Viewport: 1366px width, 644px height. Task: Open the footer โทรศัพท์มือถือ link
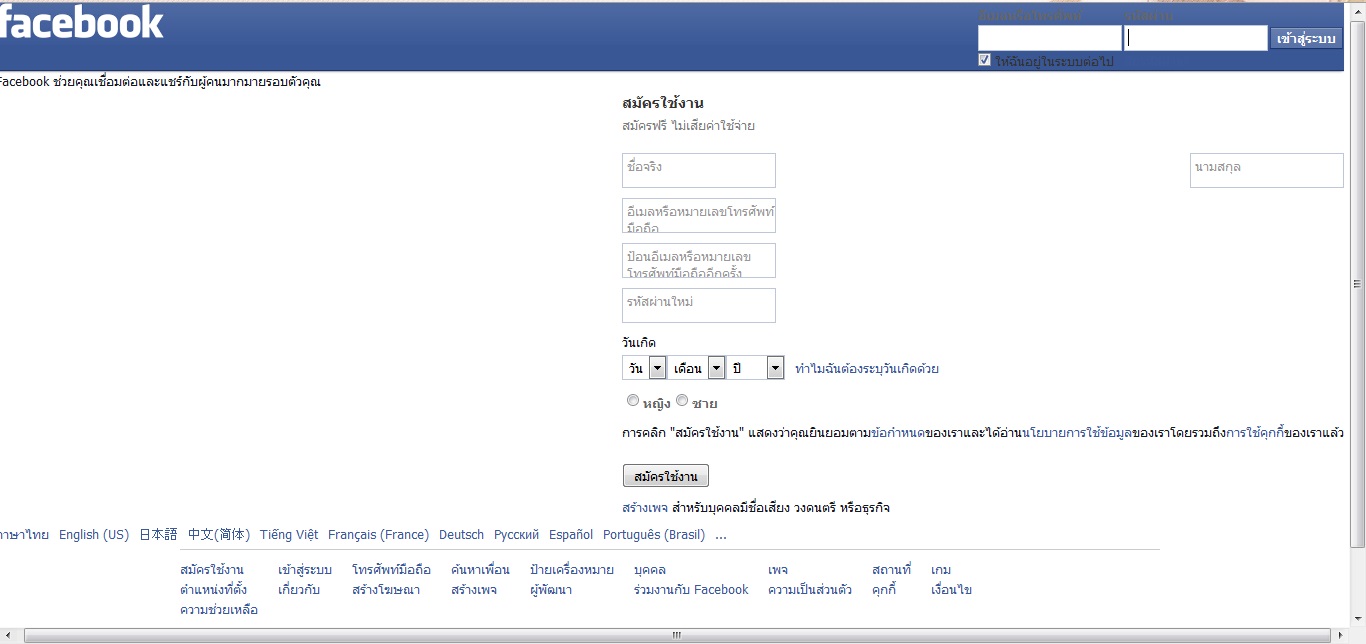391,570
